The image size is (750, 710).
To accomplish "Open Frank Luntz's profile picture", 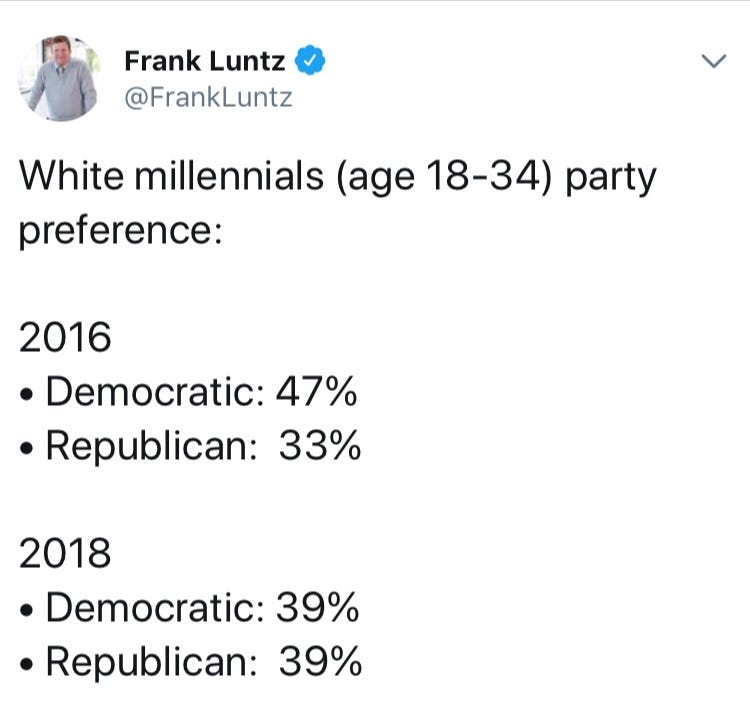I will click(x=60, y=78).
